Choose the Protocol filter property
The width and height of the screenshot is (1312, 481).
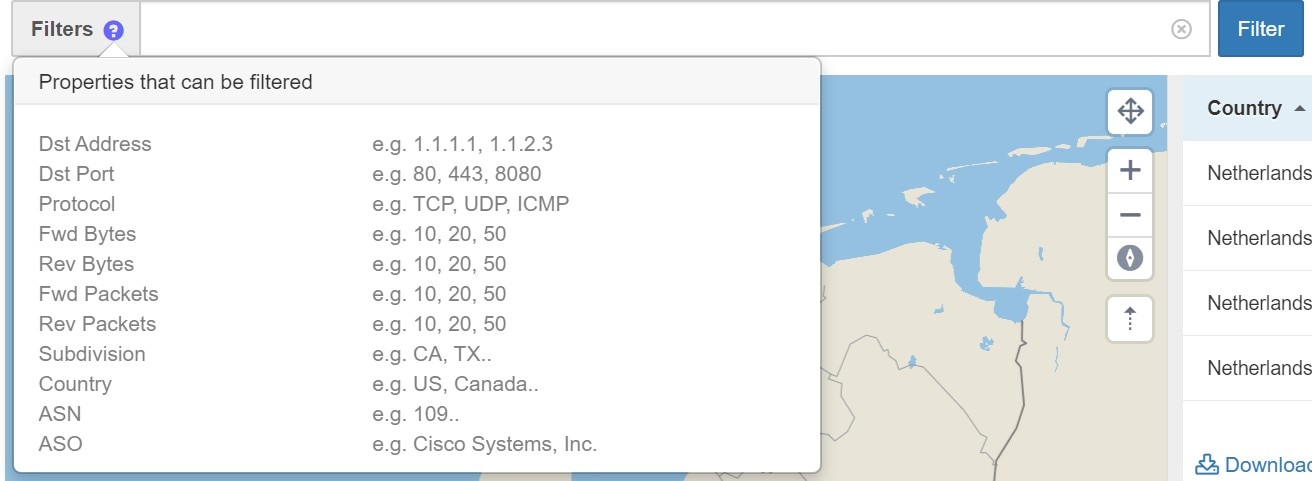[77, 204]
